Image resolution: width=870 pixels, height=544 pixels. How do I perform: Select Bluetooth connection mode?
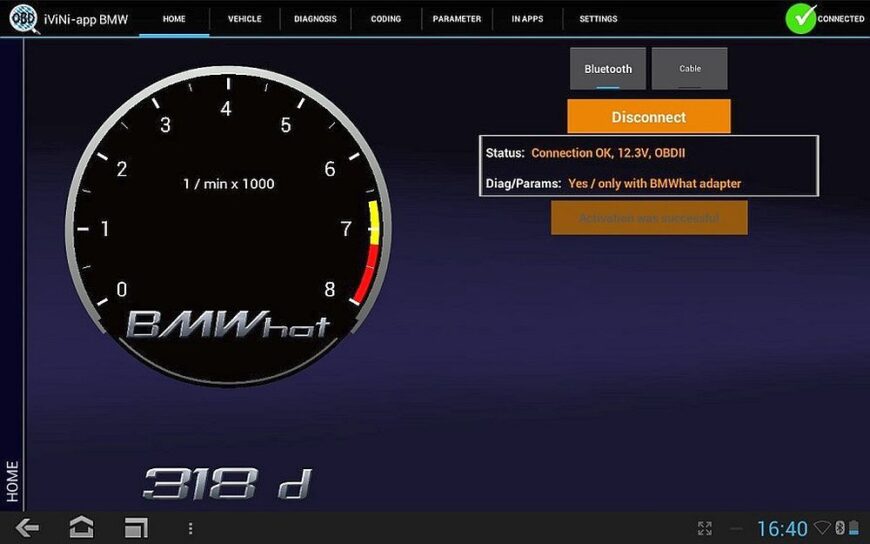coord(608,69)
